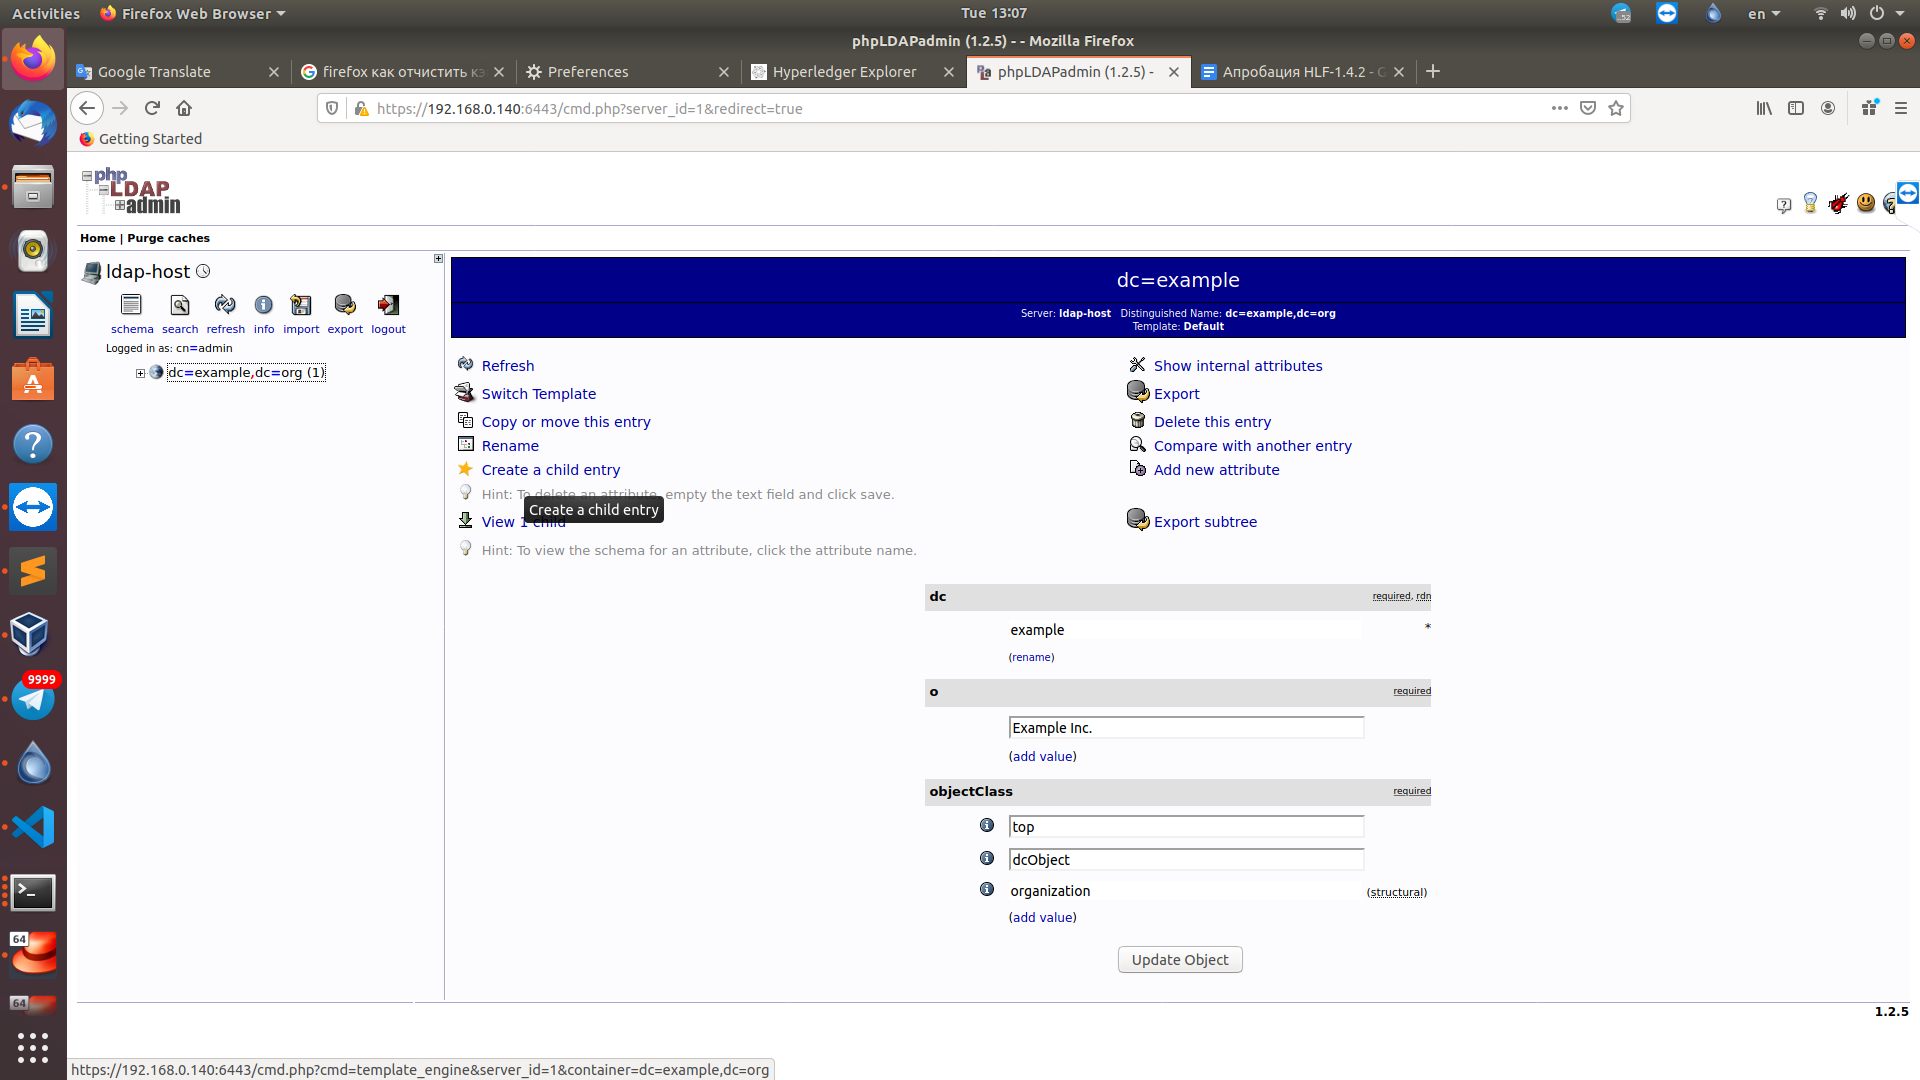Screen dimensions: 1920x1080
Task: Click Purge caches link
Action: [x=168, y=238]
